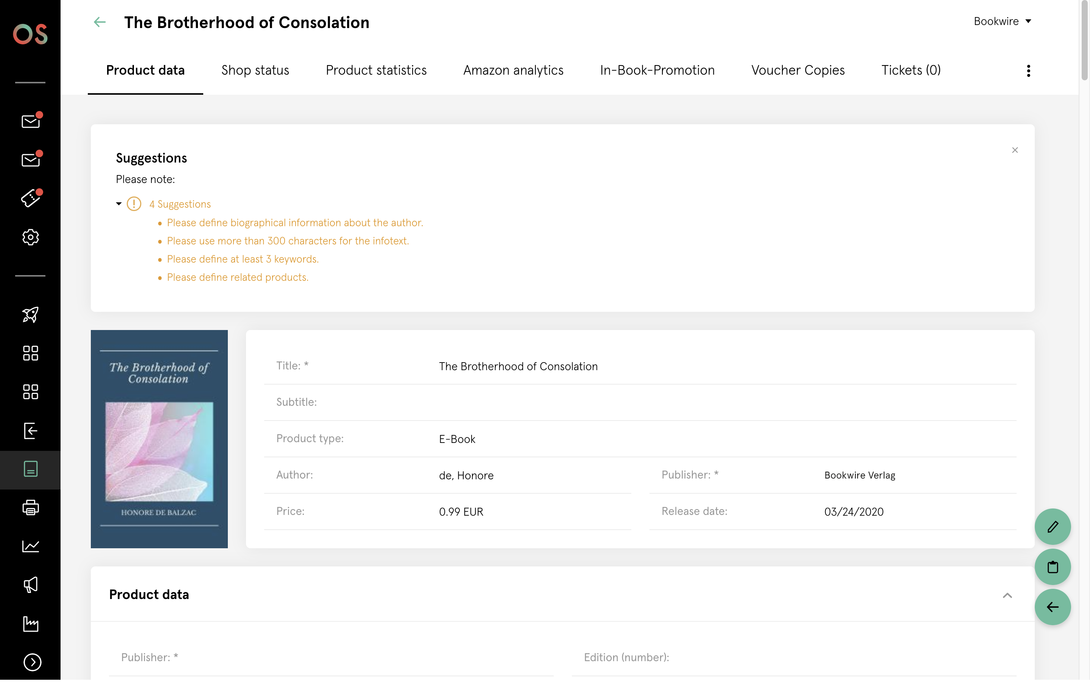Viewport: 1090px width, 682px height.
Task: Click the clipboard copy floating button
Action: 1052,567
